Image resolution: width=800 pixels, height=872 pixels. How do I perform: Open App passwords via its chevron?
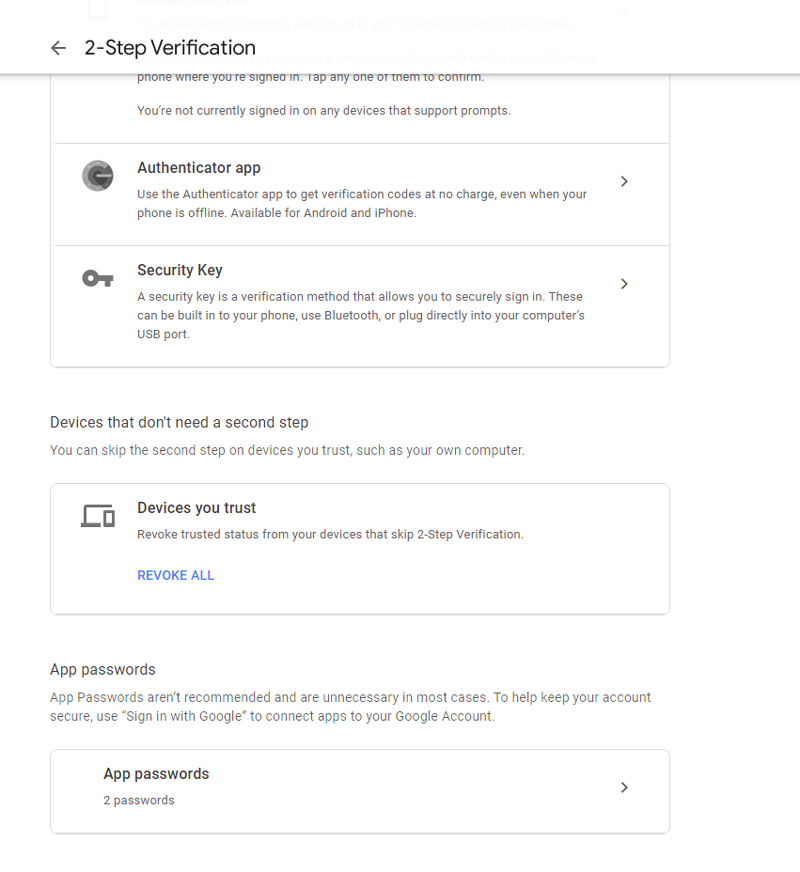[x=624, y=787]
